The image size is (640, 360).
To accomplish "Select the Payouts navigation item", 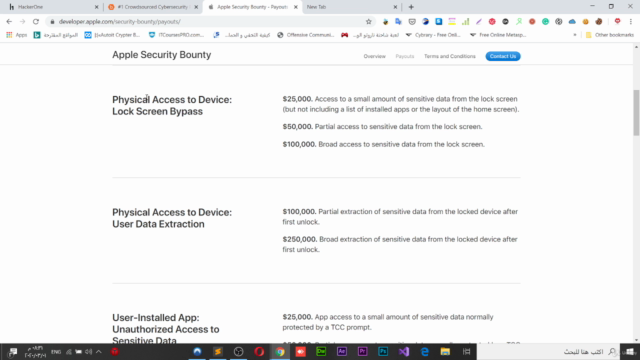I will coord(404,56).
